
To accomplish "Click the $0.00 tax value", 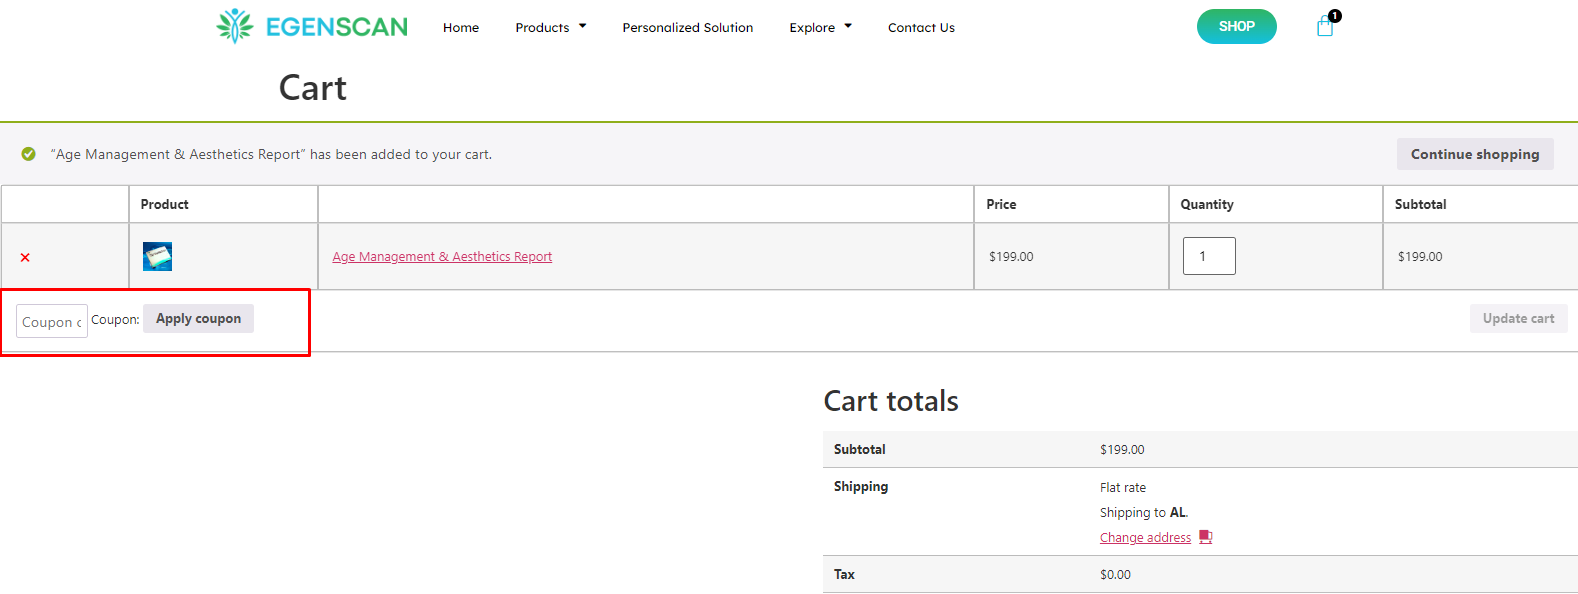I will 1115,575.
